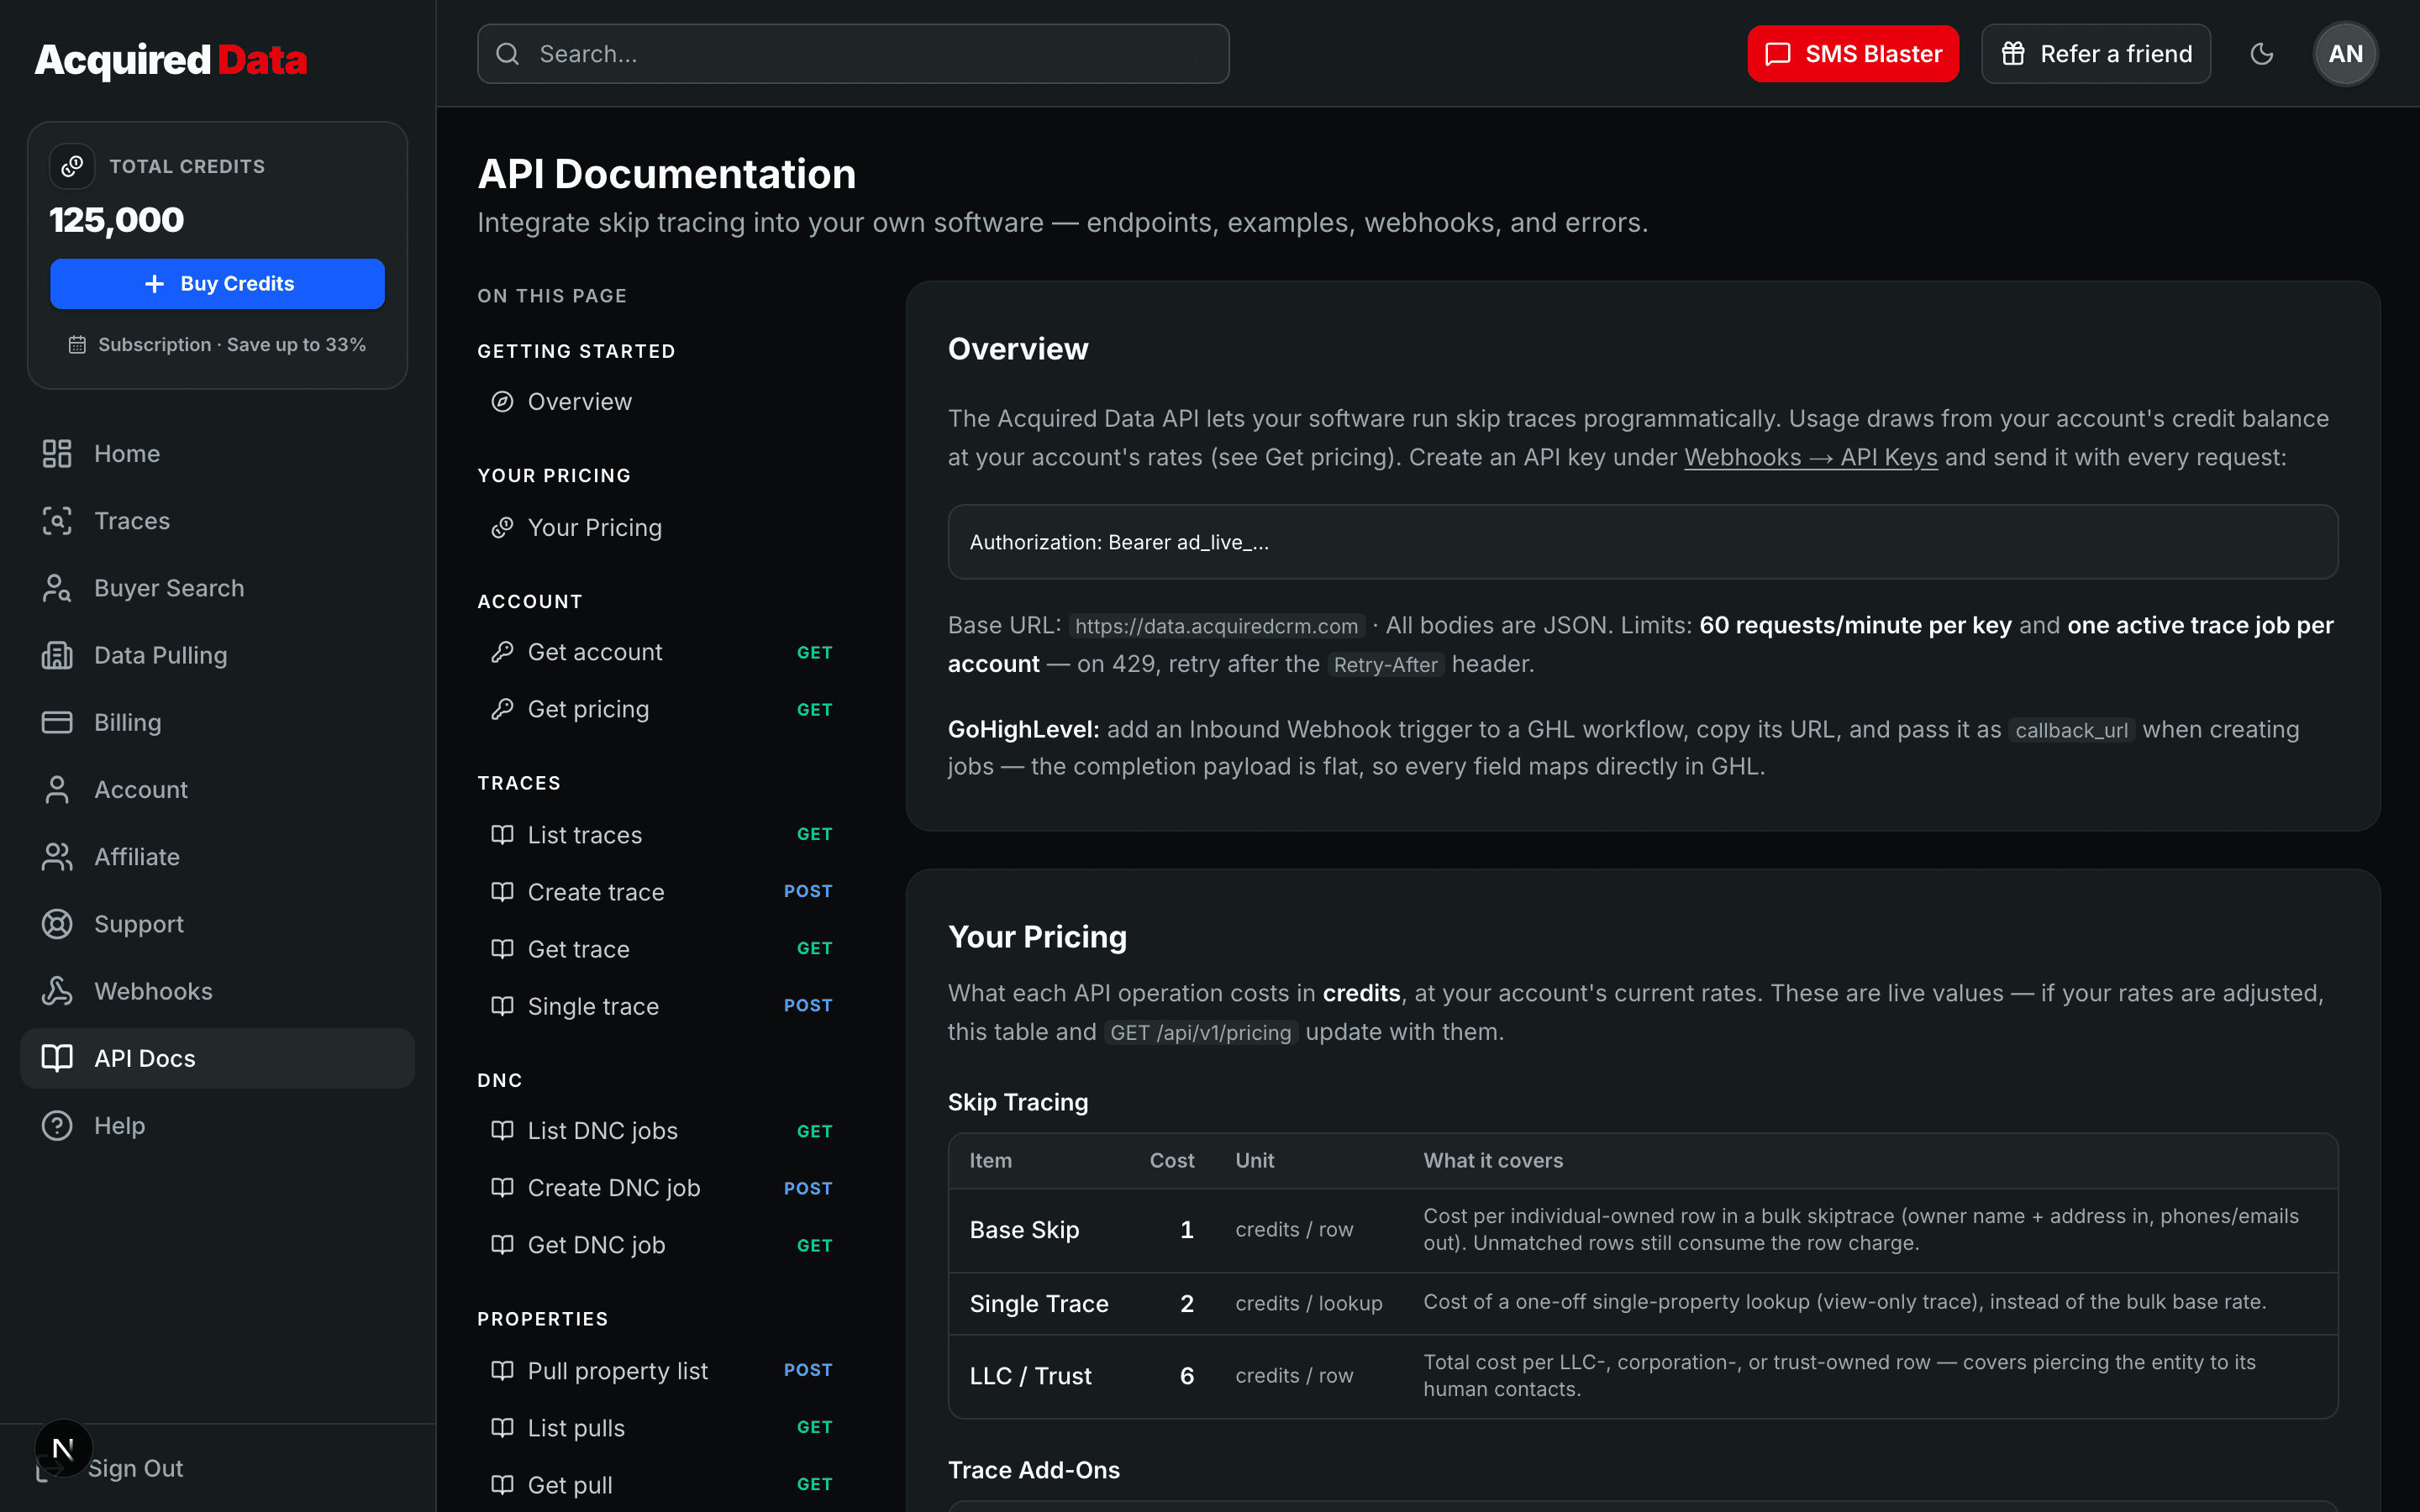Click the SMS Blaster button
The width and height of the screenshot is (2420, 1512).
pyautogui.click(x=1852, y=54)
